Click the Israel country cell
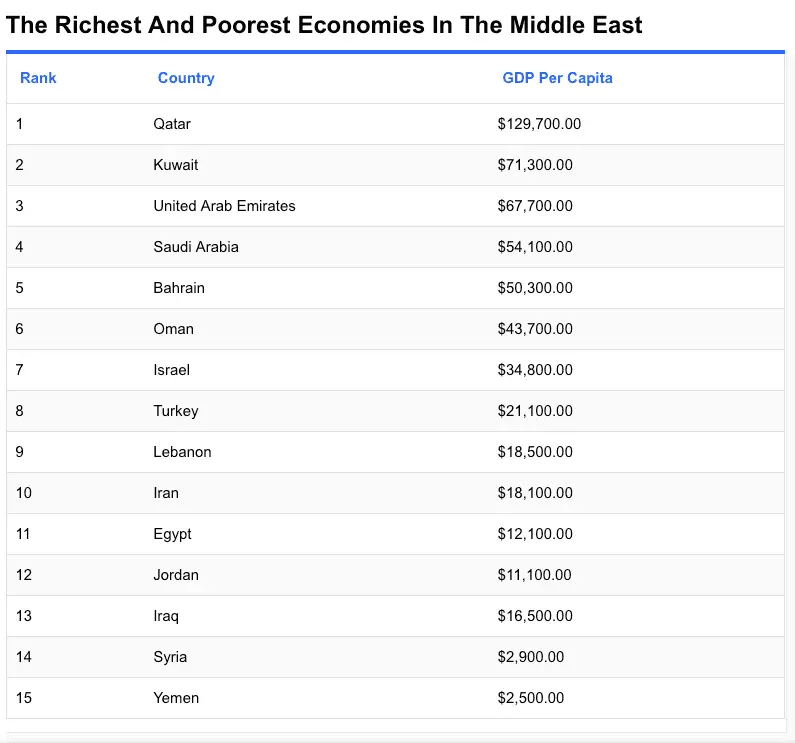The height and width of the screenshot is (743, 795). tap(171, 370)
